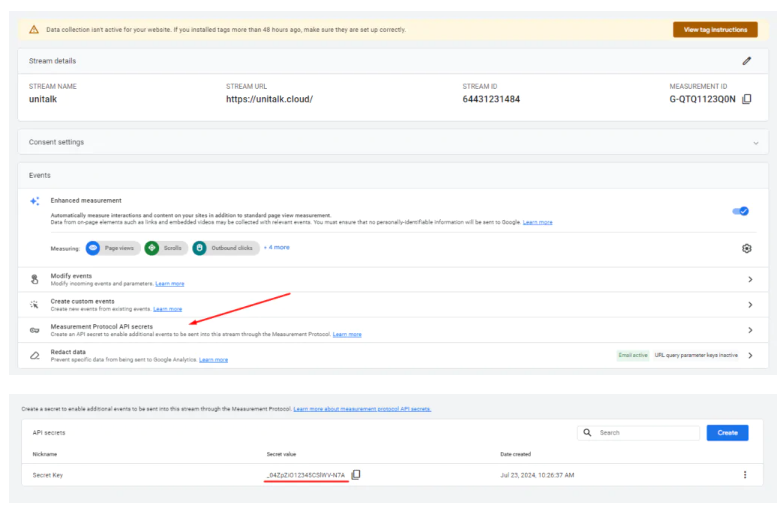
Task: Copy the API secret value
Action: [356, 475]
